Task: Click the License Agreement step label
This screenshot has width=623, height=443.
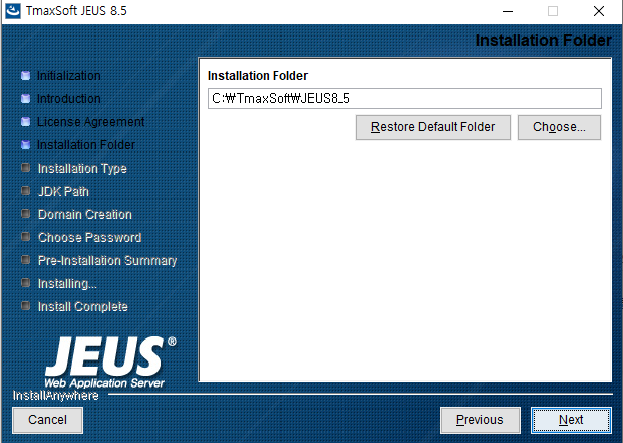Action: coord(90,122)
